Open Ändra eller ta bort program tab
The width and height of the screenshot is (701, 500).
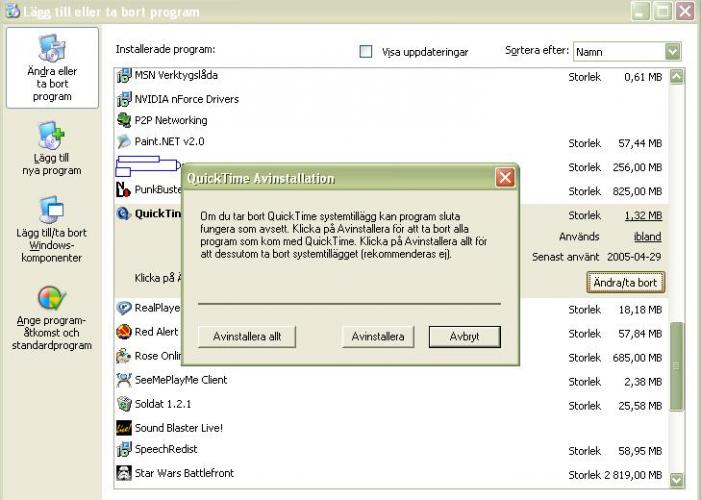tap(52, 68)
